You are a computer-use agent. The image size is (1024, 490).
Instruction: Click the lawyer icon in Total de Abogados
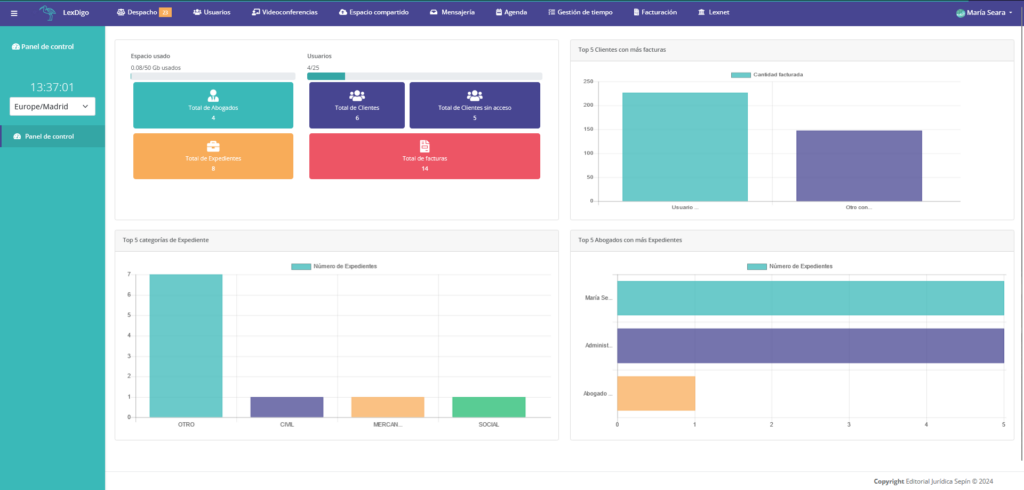(213, 95)
